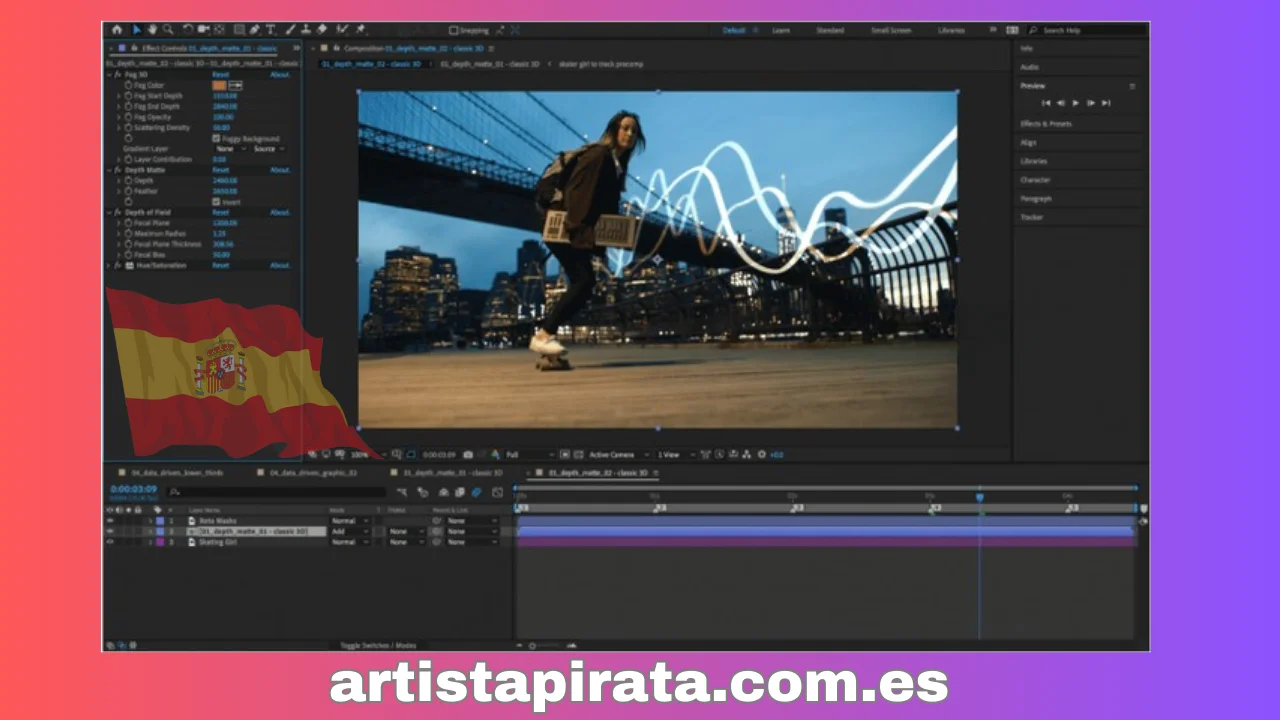Pick the Zoom tool
The height and width of the screenshot is (720, 1280).
click(x=167, y=30)
